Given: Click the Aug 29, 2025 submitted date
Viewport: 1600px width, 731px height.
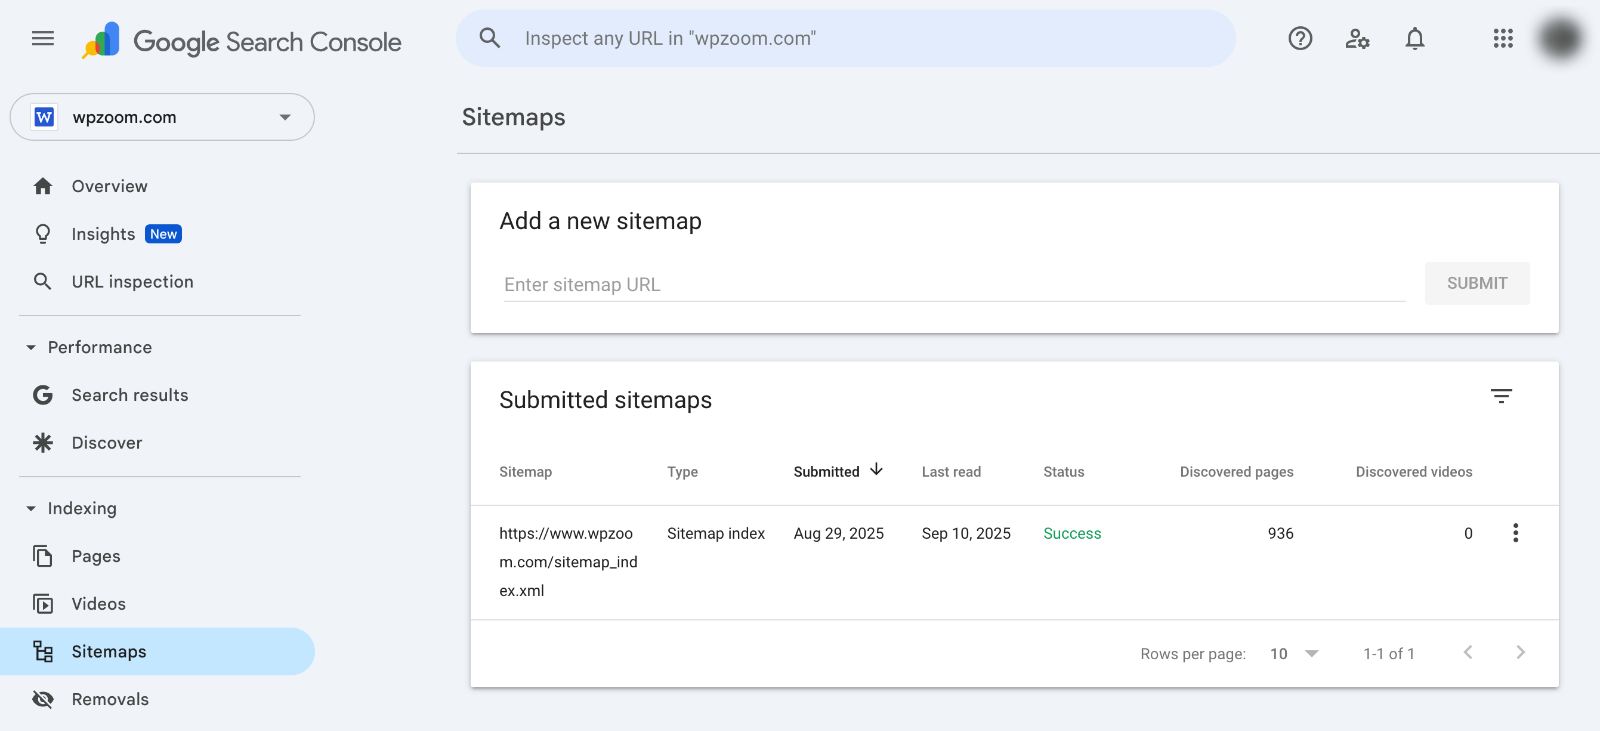Looking at the screenshot, I should point(839,534).
